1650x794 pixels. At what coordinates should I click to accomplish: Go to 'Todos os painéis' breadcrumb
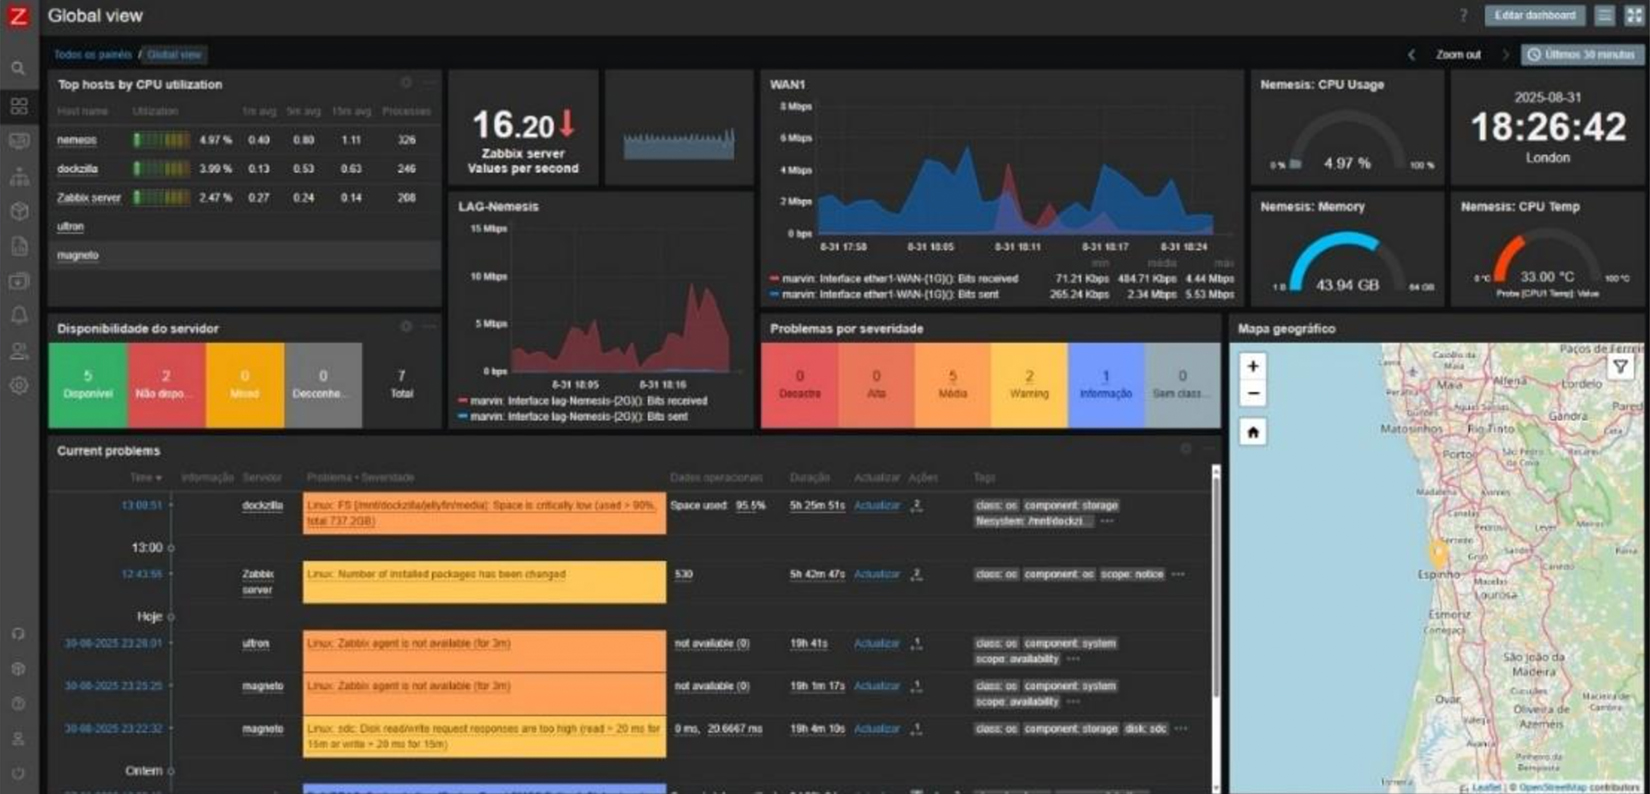[93, 55]
